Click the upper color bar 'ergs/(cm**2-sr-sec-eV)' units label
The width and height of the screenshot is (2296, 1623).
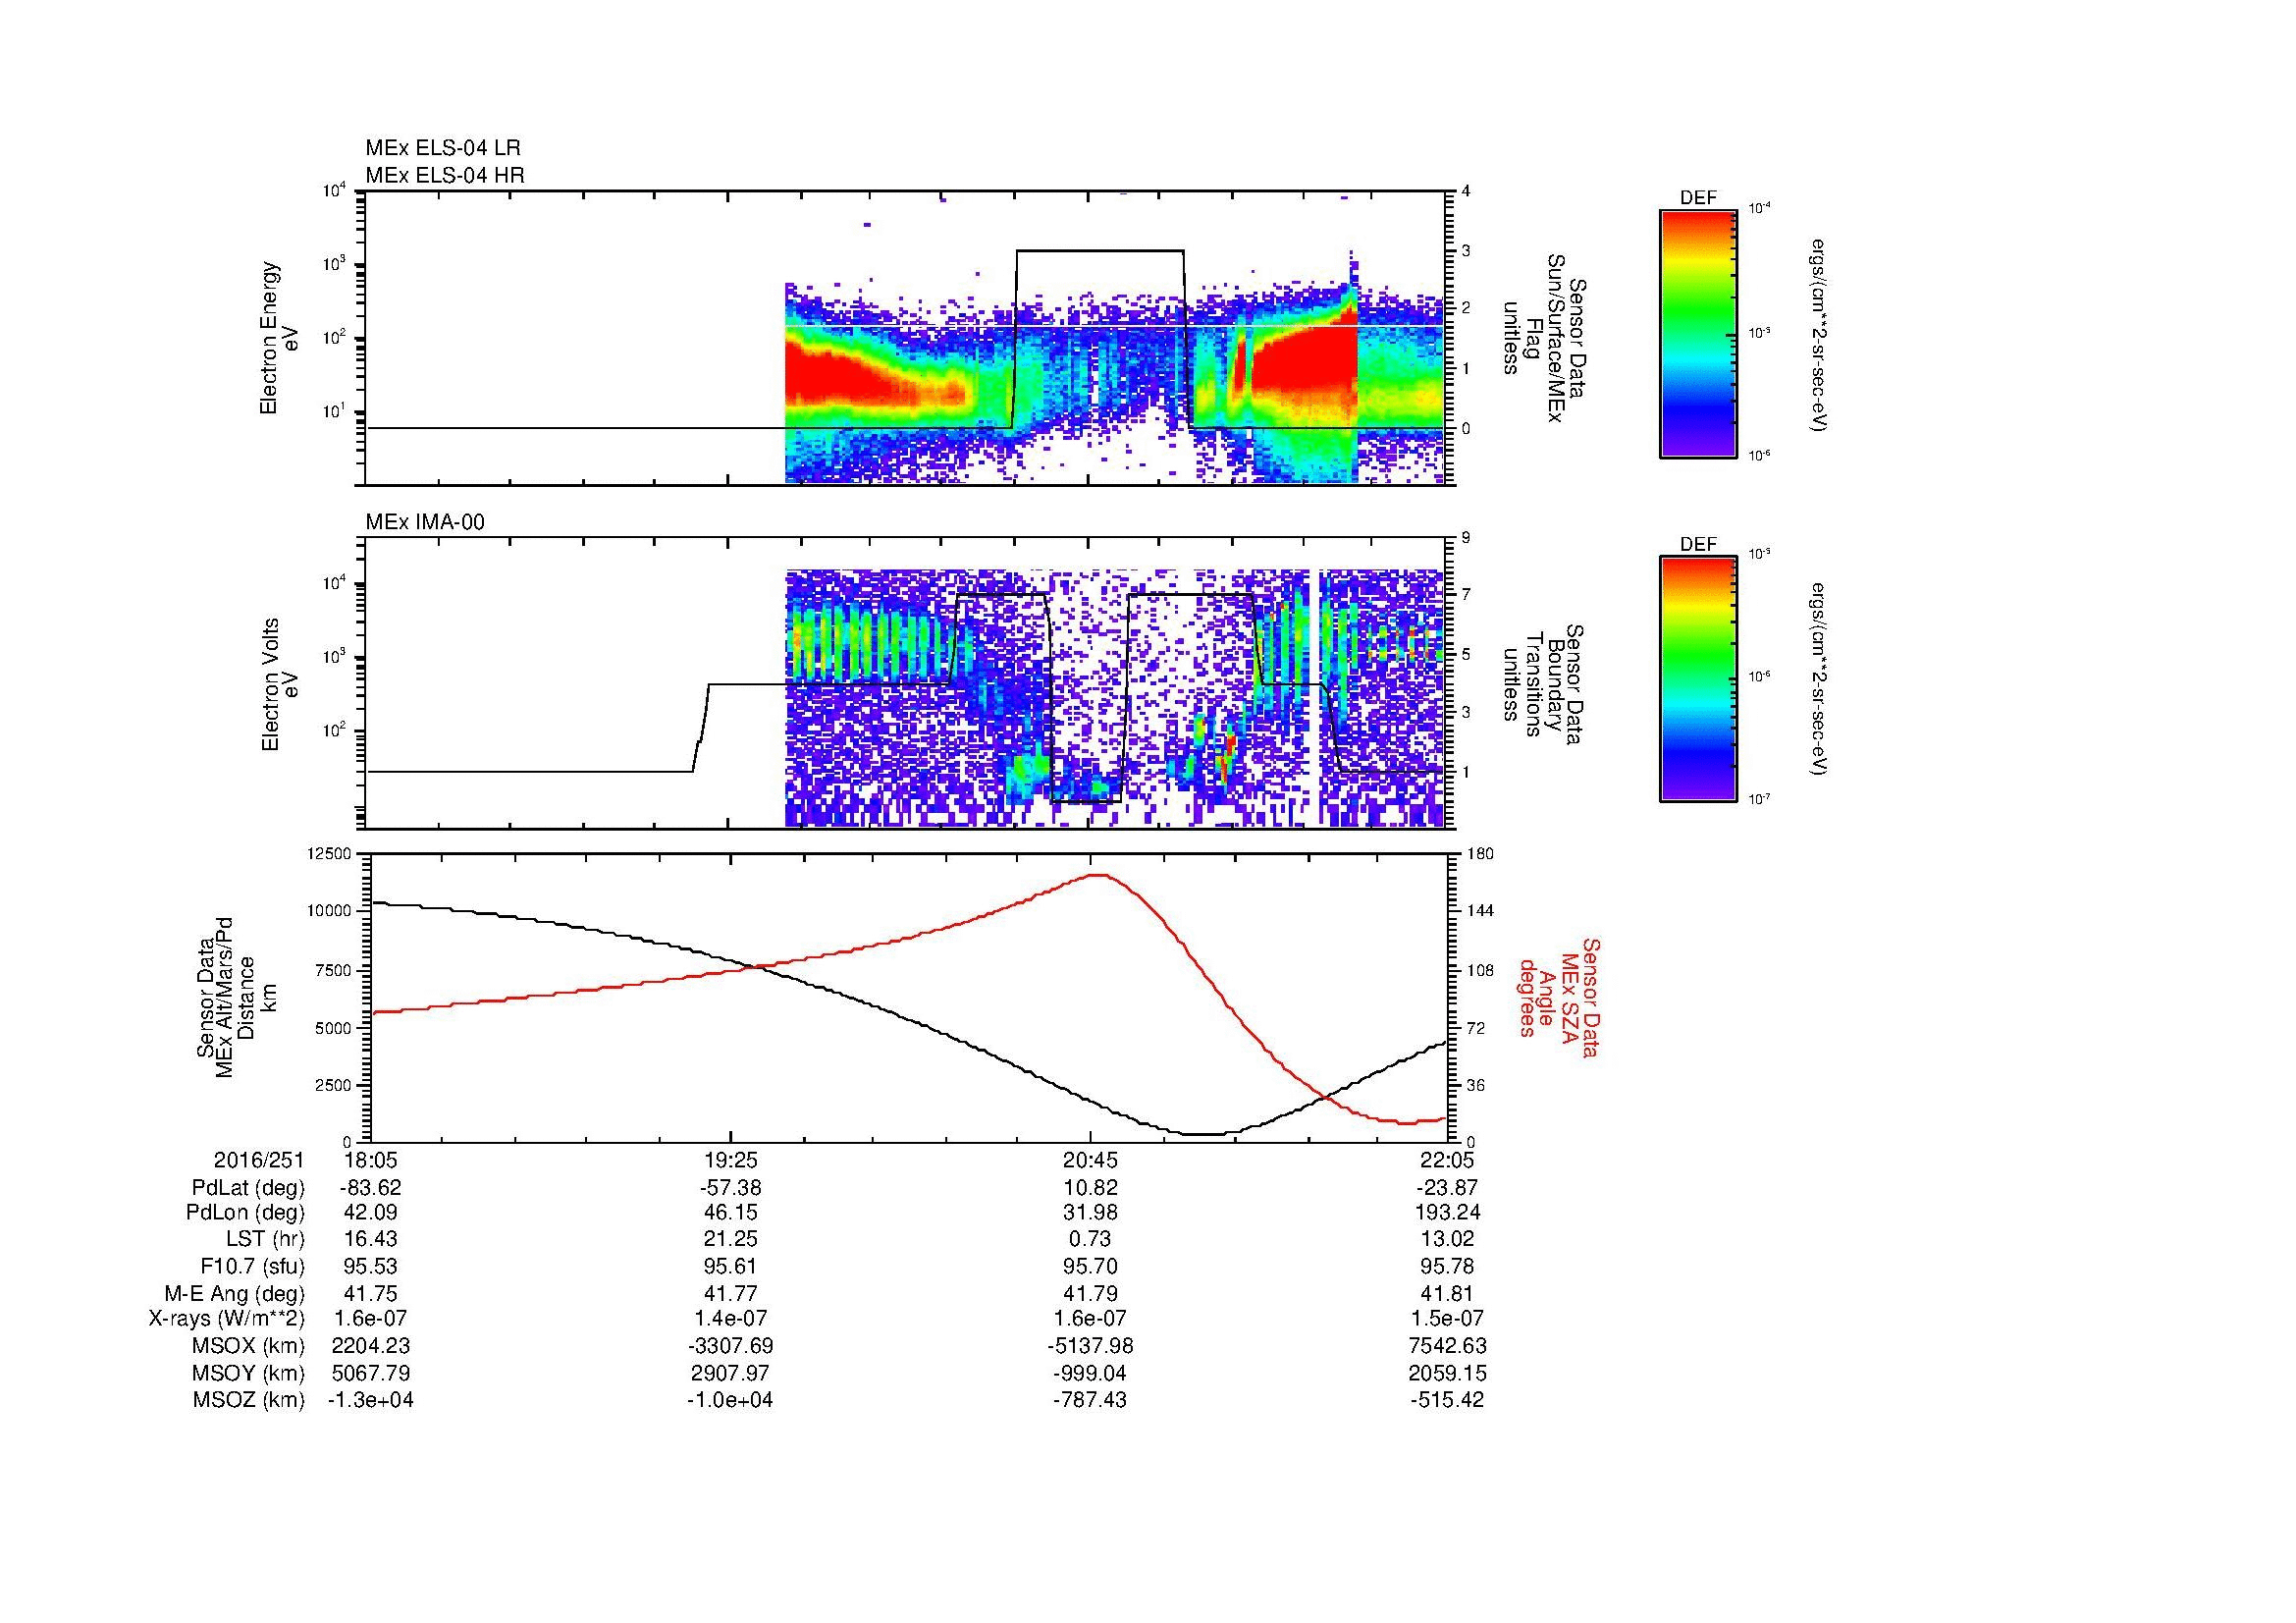pos(1820,335)
